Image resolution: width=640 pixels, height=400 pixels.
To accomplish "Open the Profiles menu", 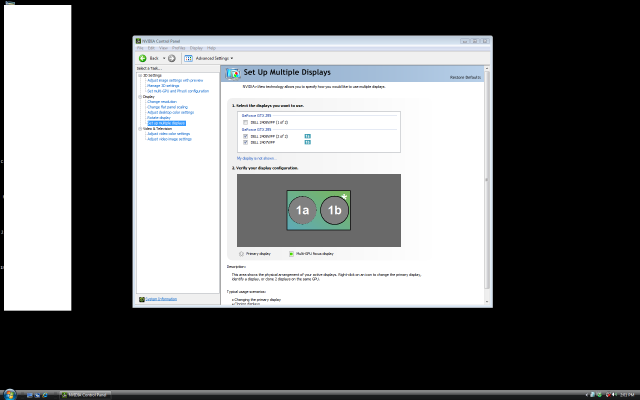I will (178, 48).
